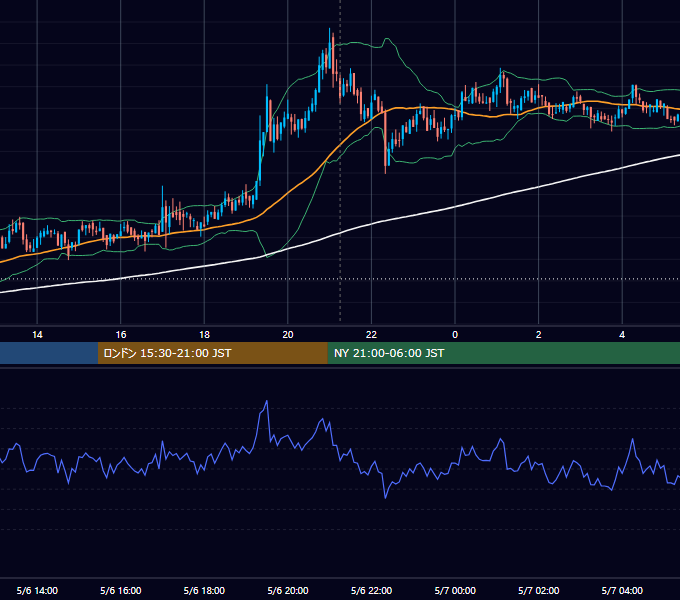Click the hour label 4 on time axis
This screenshot has width=680, height=600.
point(622,335)
